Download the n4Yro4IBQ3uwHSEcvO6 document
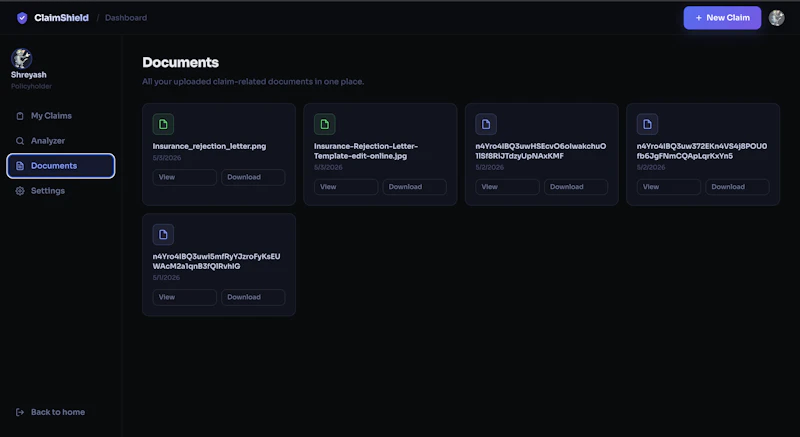Screen dimensions: 800x437 coord(576,187)
